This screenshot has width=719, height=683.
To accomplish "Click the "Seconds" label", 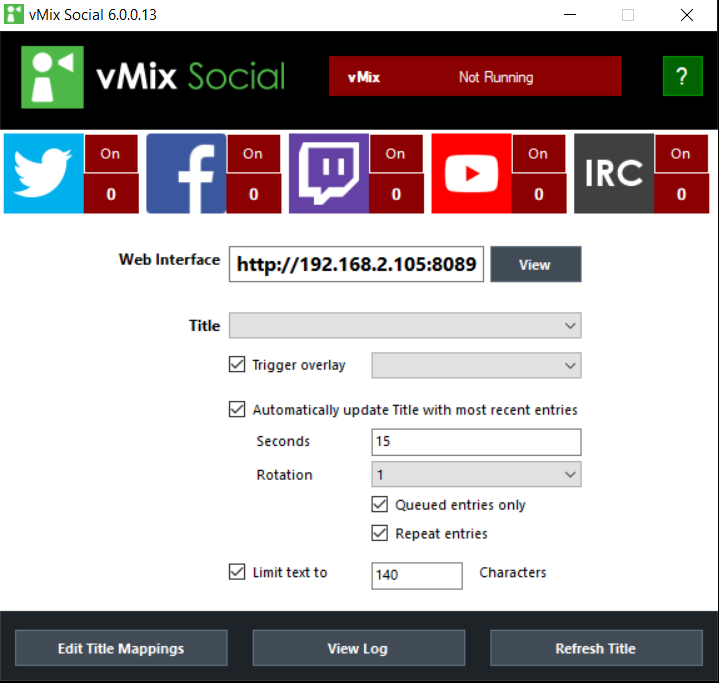I will (x=283, y=441).
